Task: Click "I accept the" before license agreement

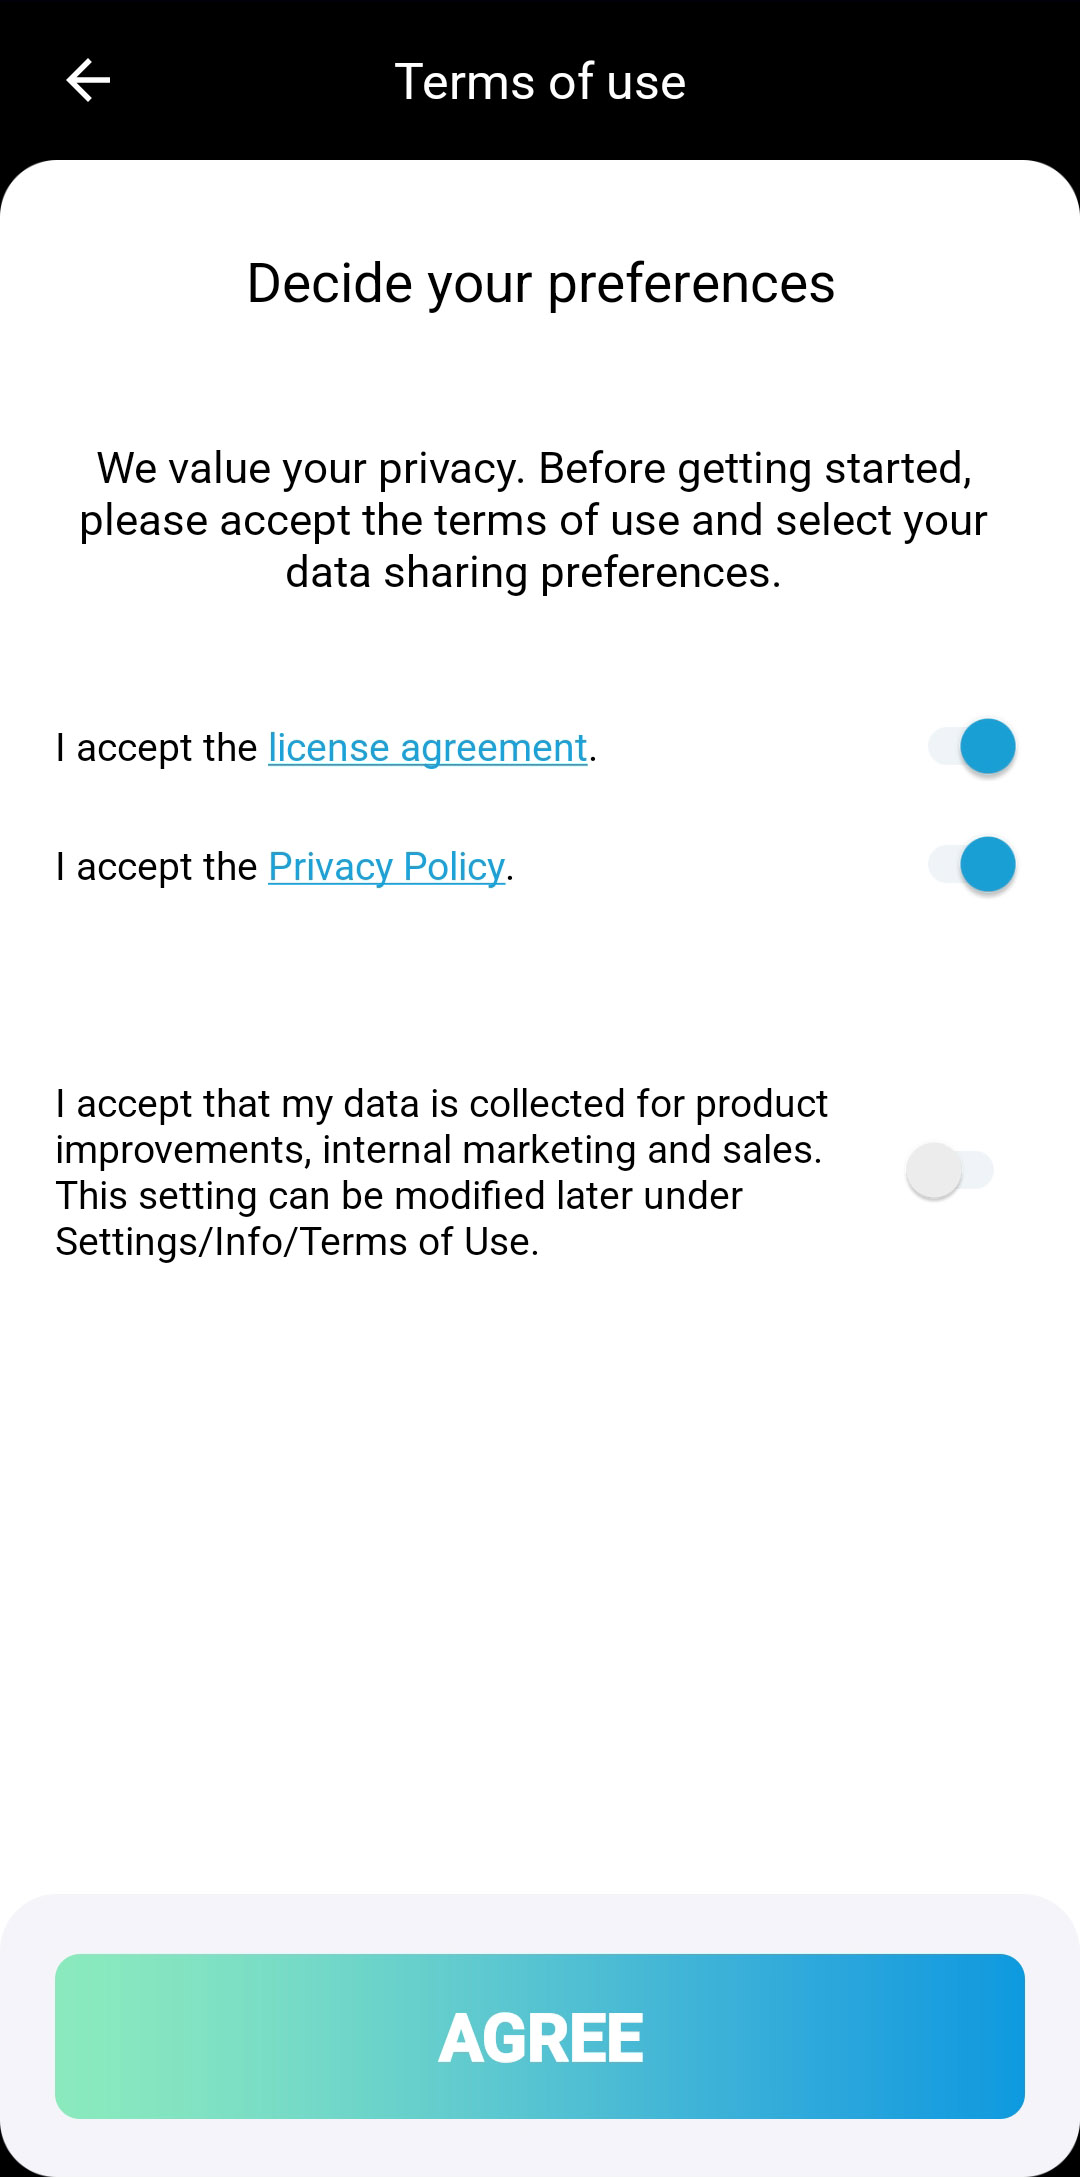Action: pos(157,748)
